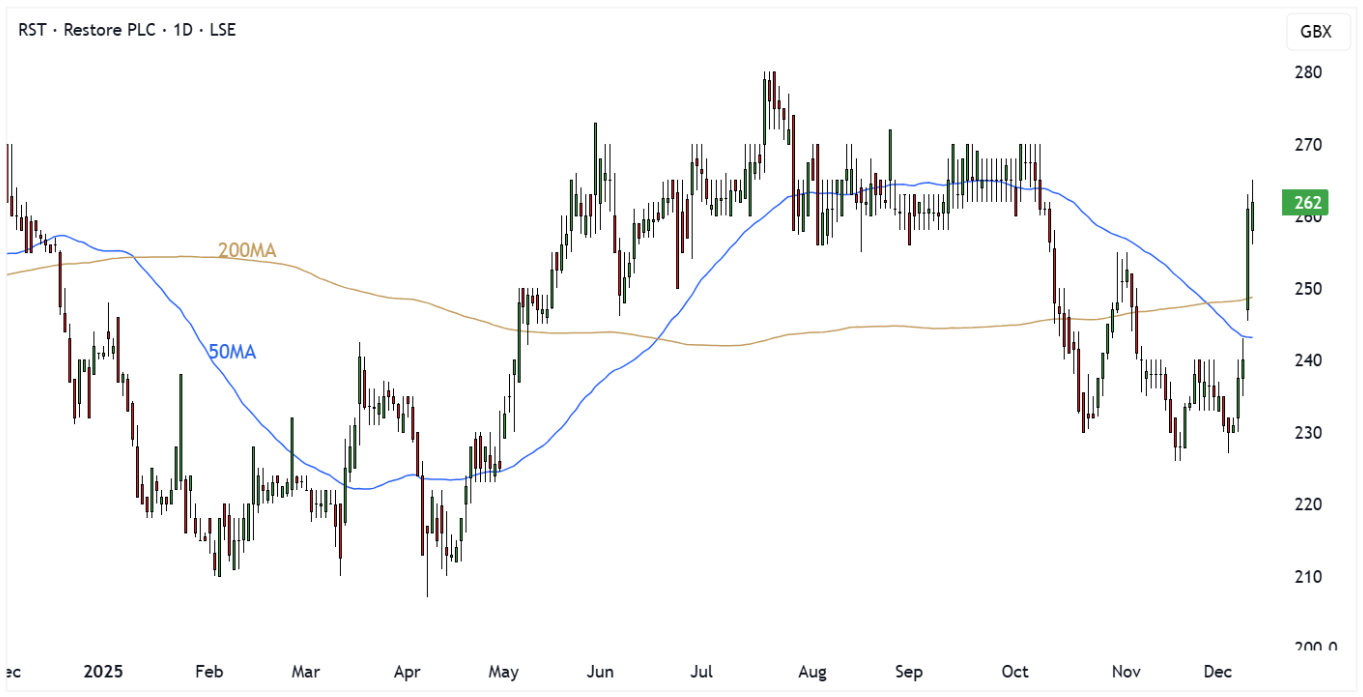Click the 280 price axis label
The height and width of the screenshot is (697, 1363).
click(x=1307, y=72)
